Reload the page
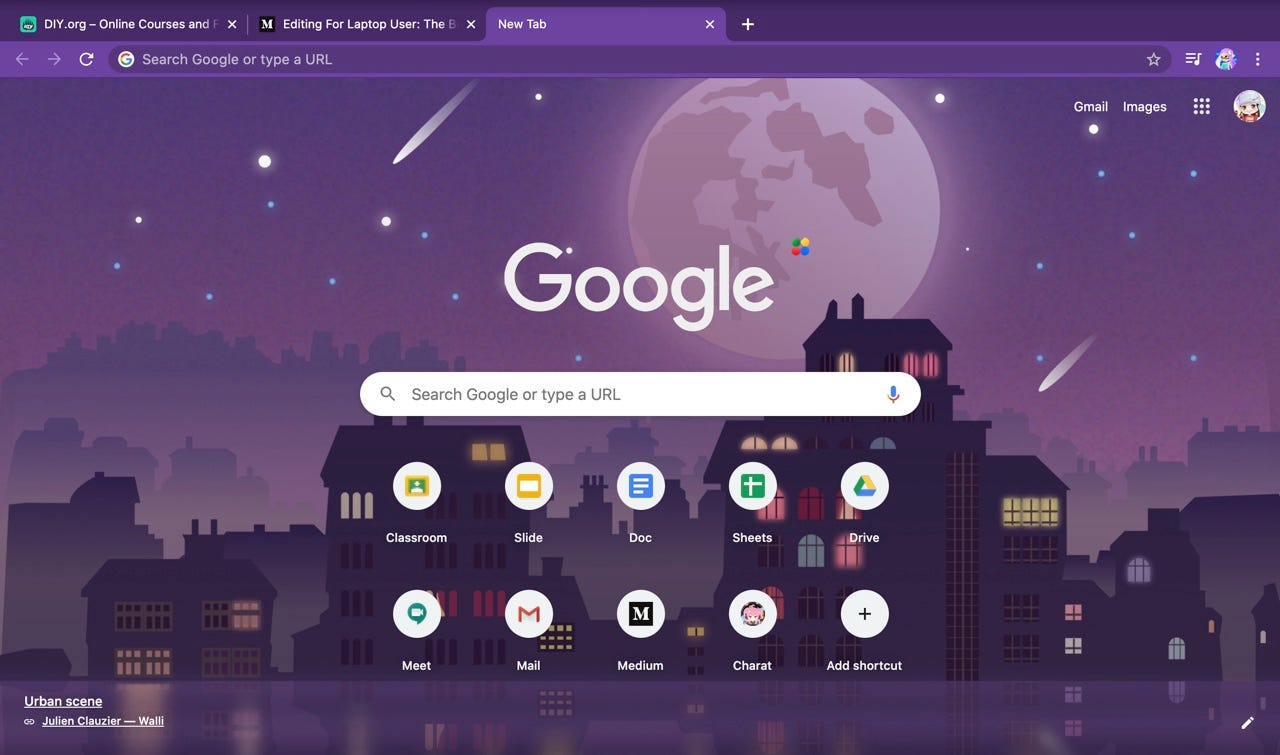 [x=86, y=59]
